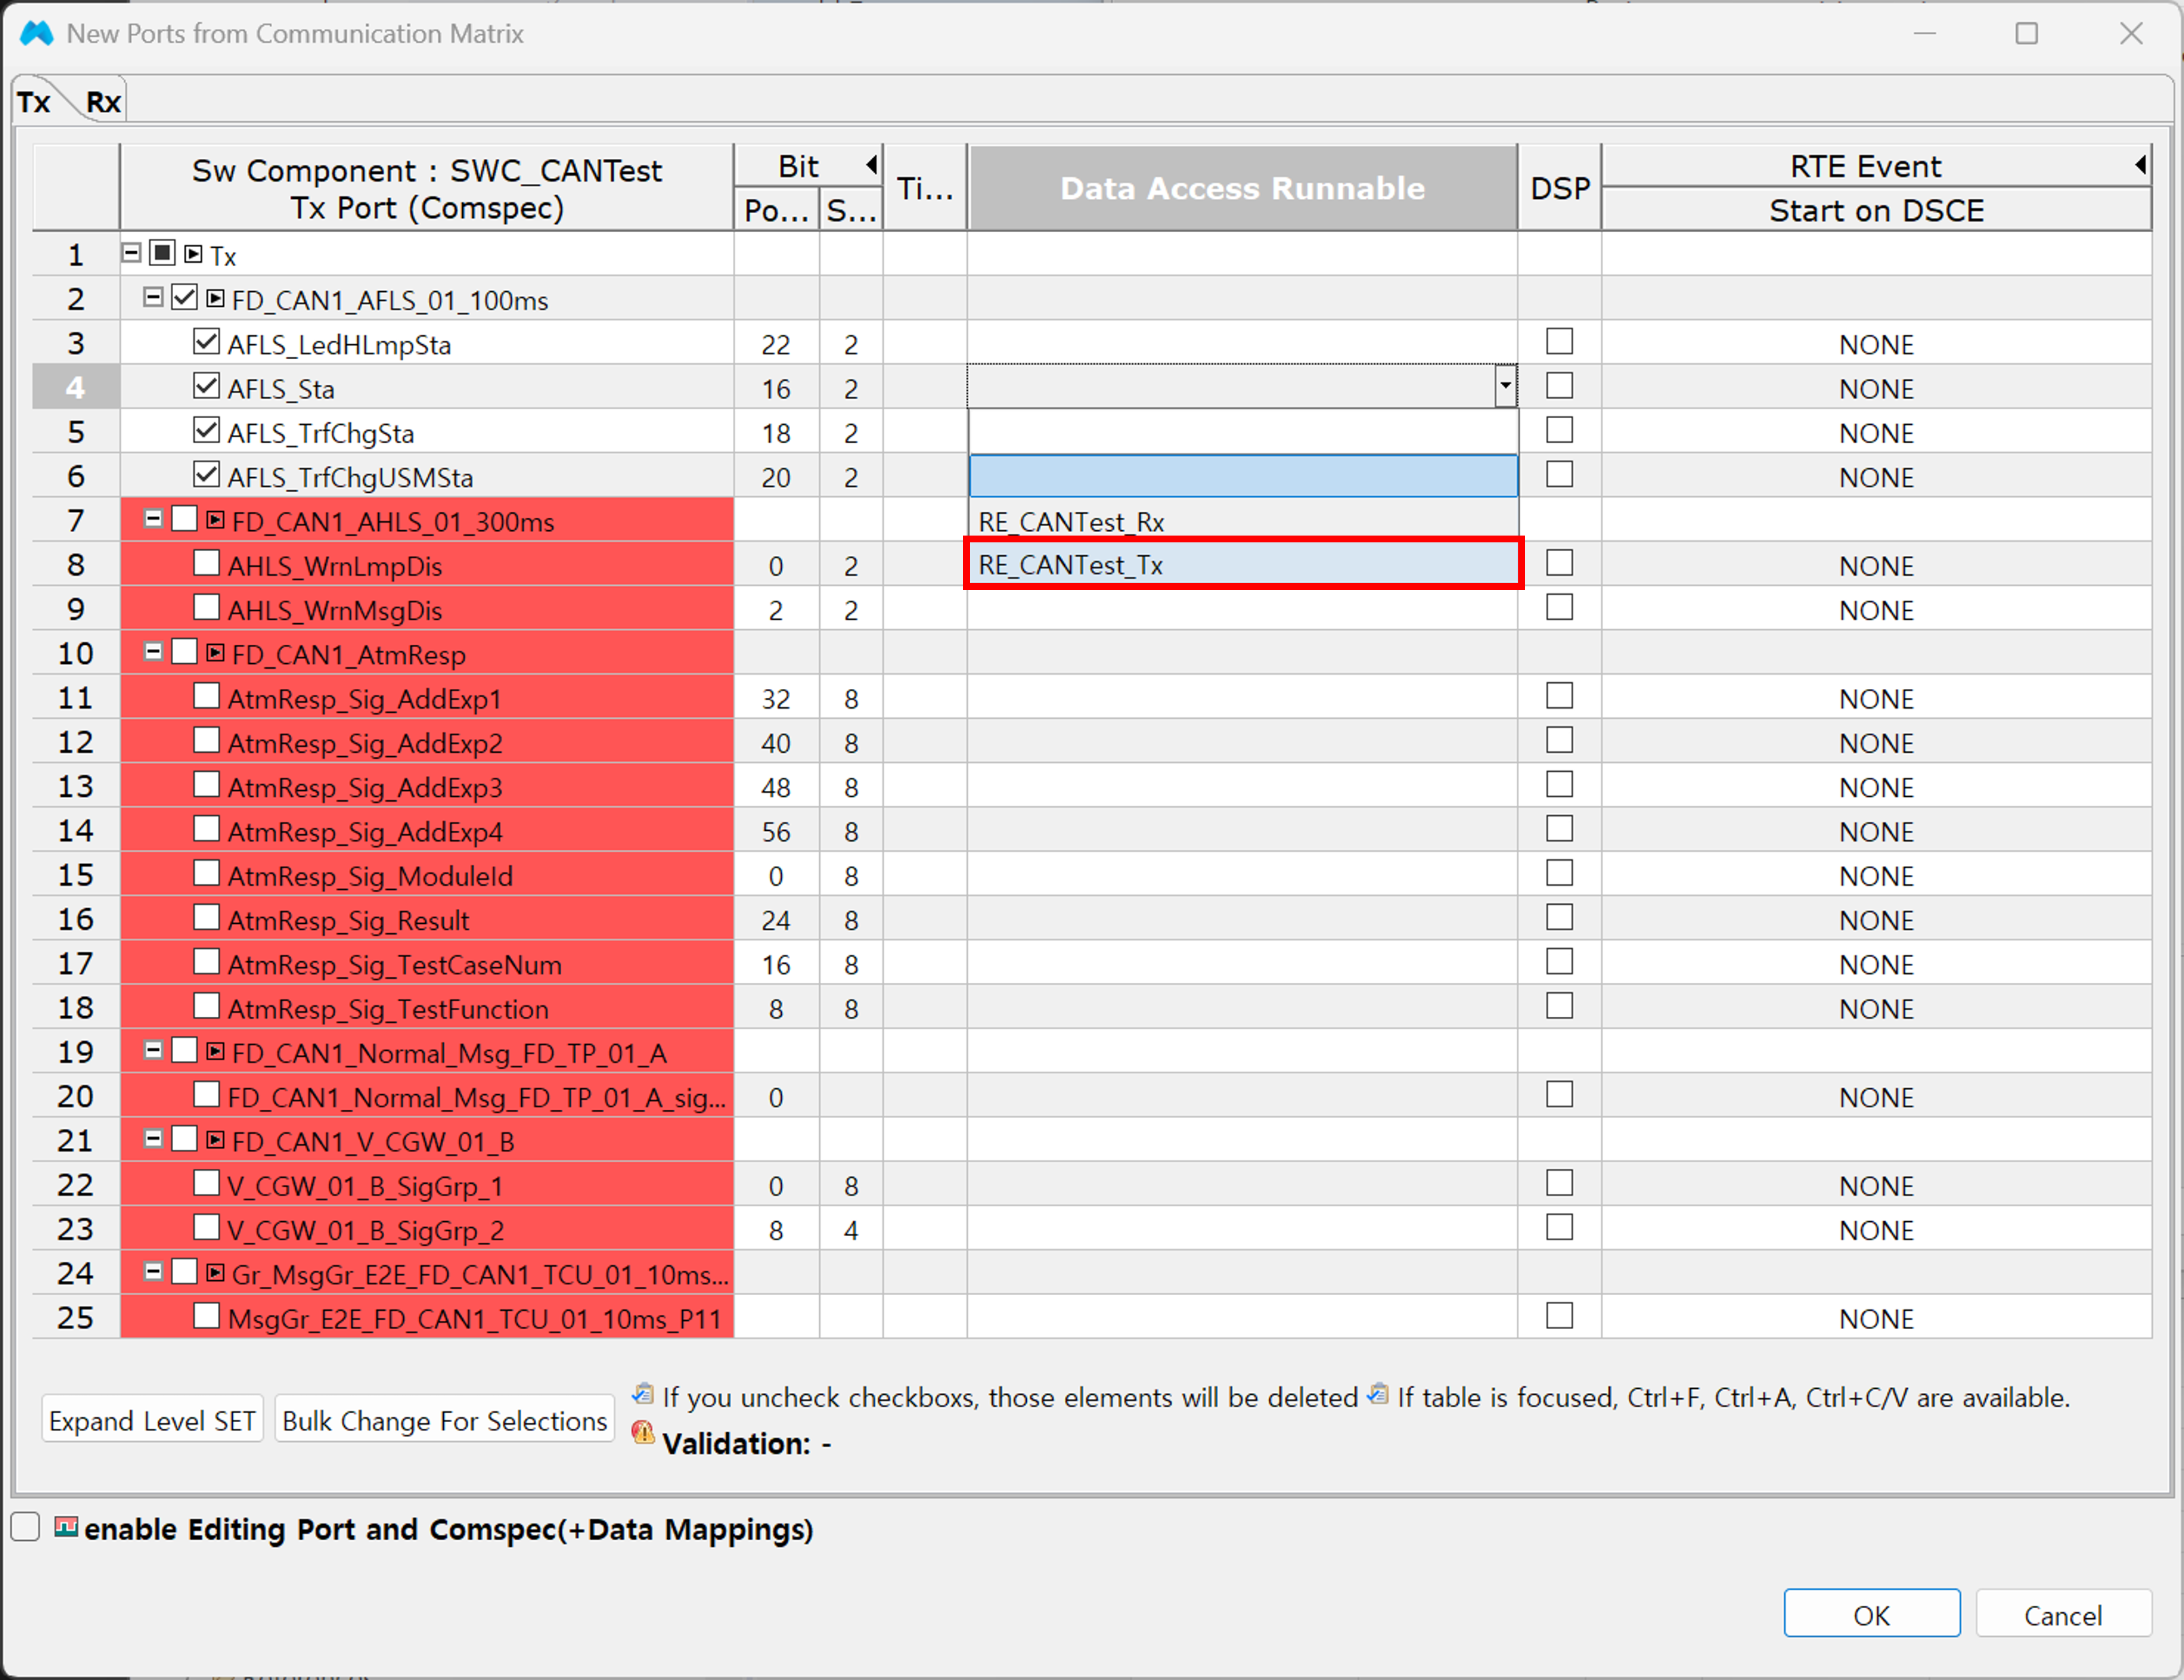Uncheck the AFLS_TrfChgUSMSta checkbox
Image resolution: width=2184 pixels, height=1680 pixels.
(206, 474)
